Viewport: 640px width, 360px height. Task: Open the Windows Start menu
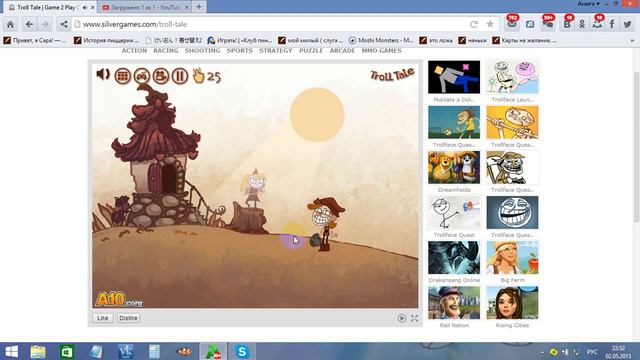click(x=11, y=351)
